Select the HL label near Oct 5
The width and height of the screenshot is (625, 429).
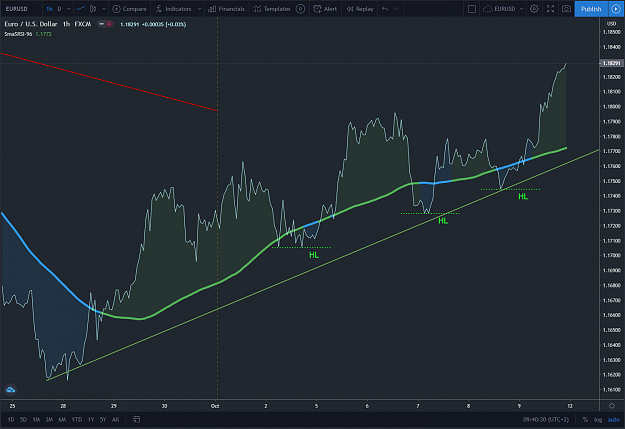pyautogui.click(x=314, y=255)
